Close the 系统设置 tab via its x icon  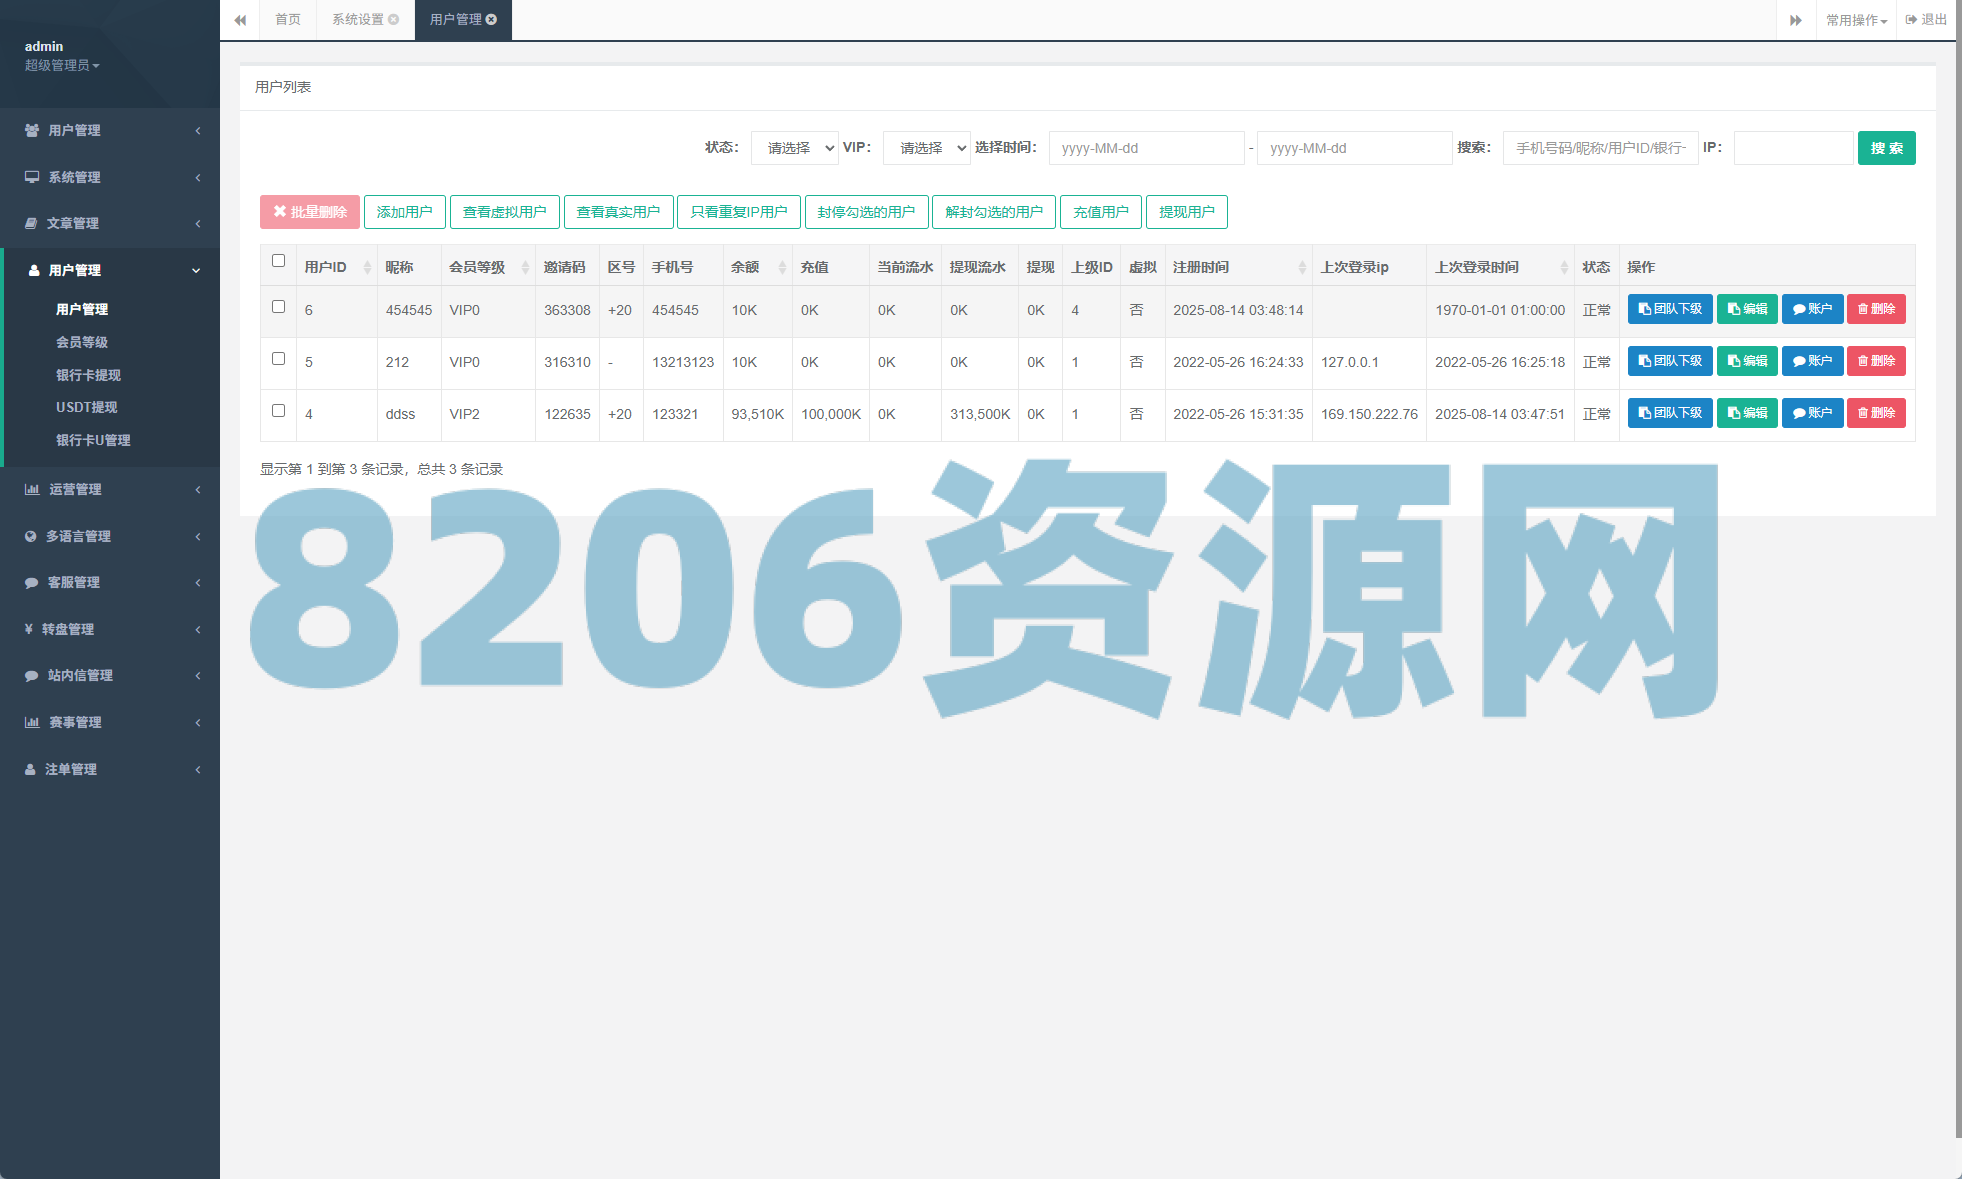(394, 19)
